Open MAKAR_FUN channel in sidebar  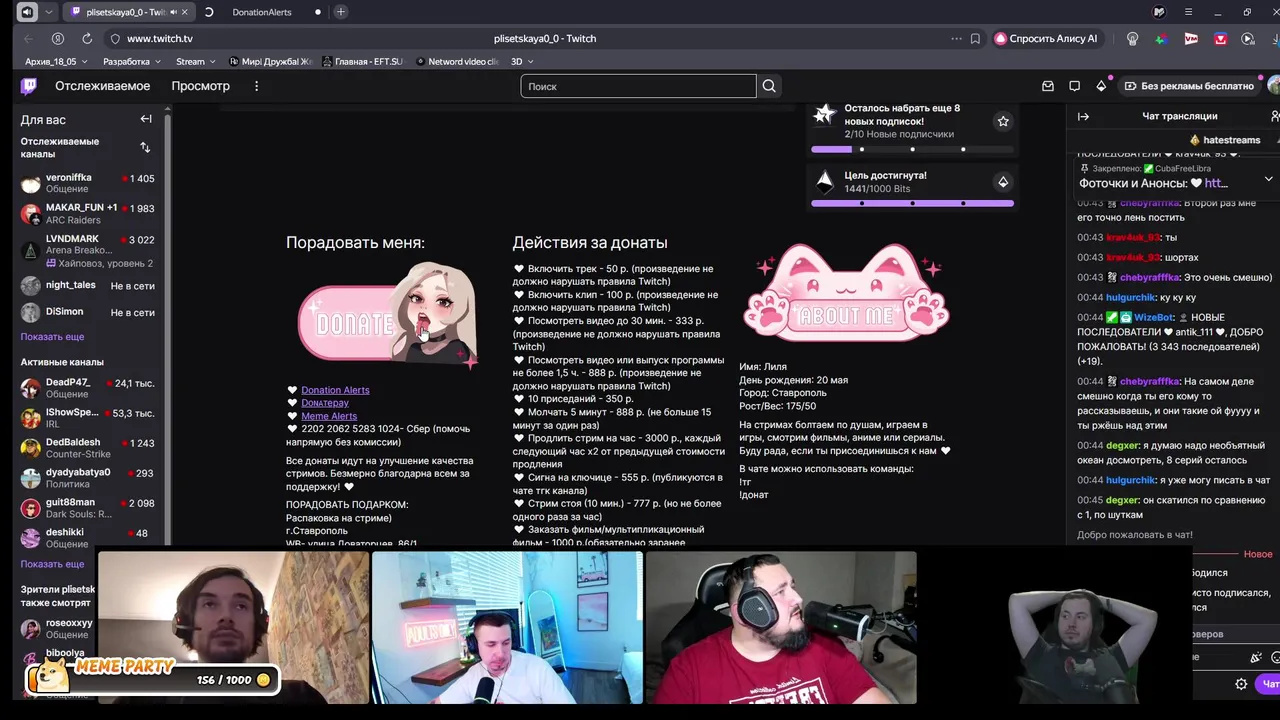click(88, 213)
